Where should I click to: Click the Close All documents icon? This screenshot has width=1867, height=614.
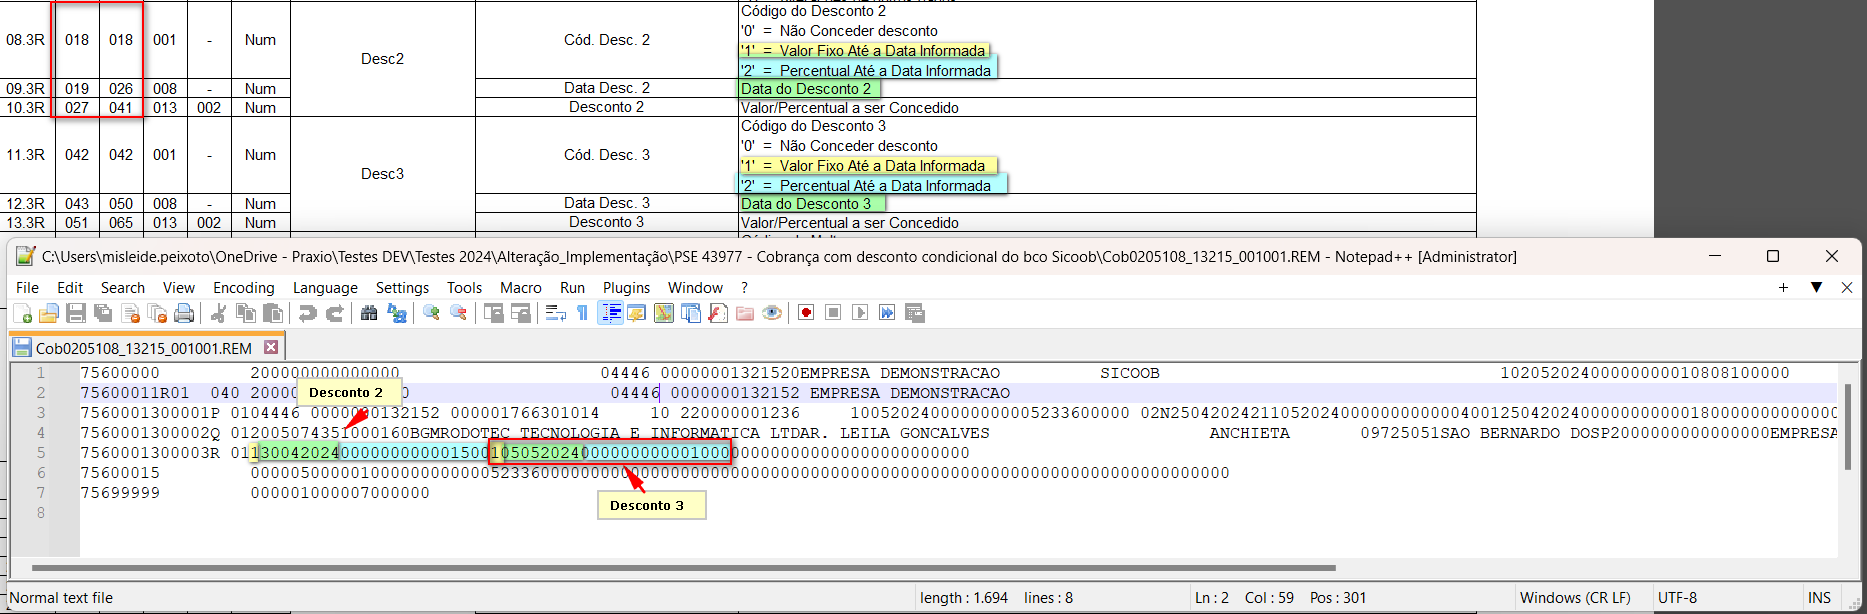pos(157,314)
